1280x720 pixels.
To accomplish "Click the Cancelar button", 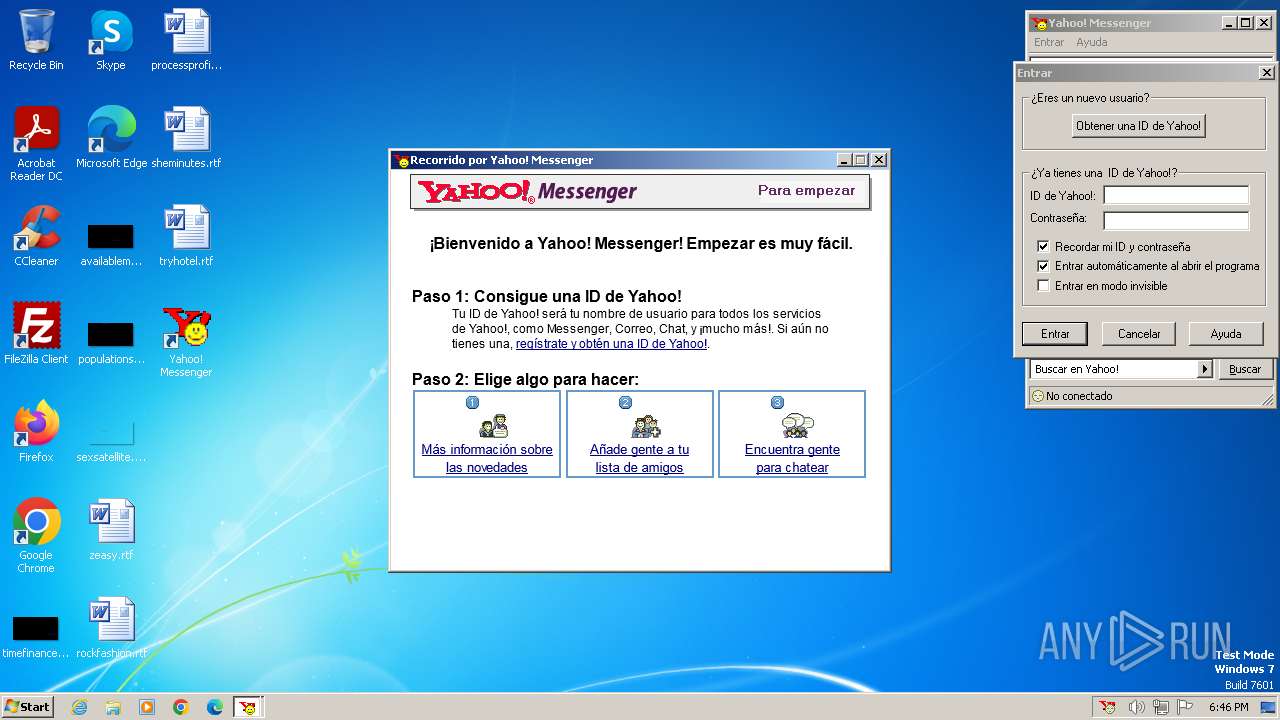I will coord(1139,334).
